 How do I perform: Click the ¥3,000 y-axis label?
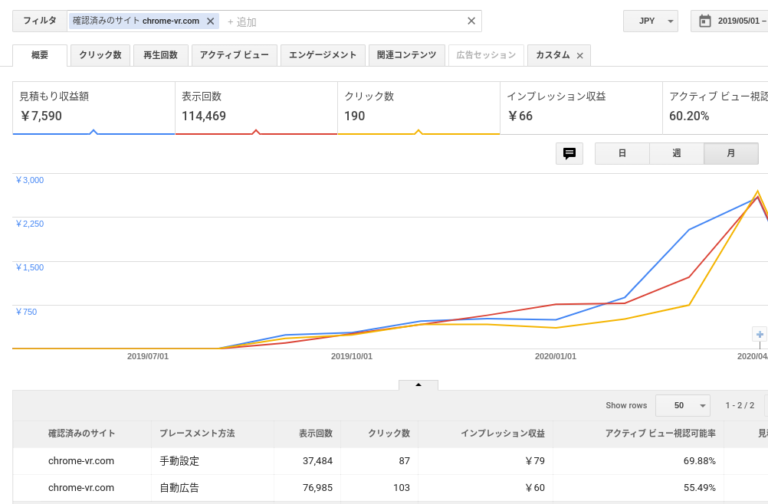30,180
